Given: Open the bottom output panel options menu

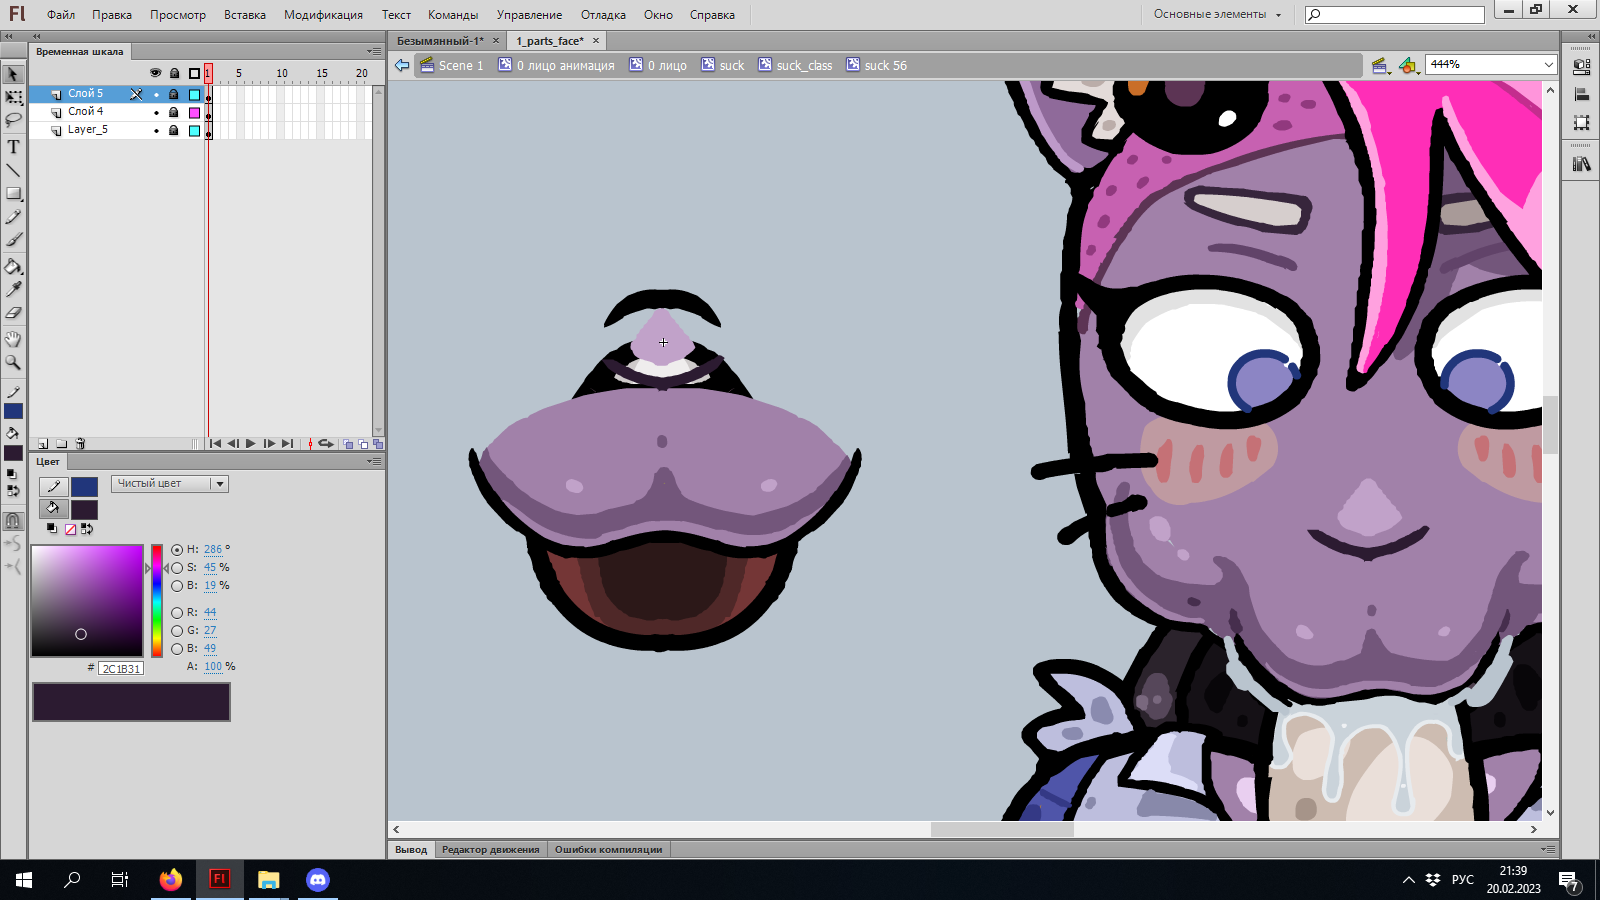Looking at the screenshot, I should 1548,849.
